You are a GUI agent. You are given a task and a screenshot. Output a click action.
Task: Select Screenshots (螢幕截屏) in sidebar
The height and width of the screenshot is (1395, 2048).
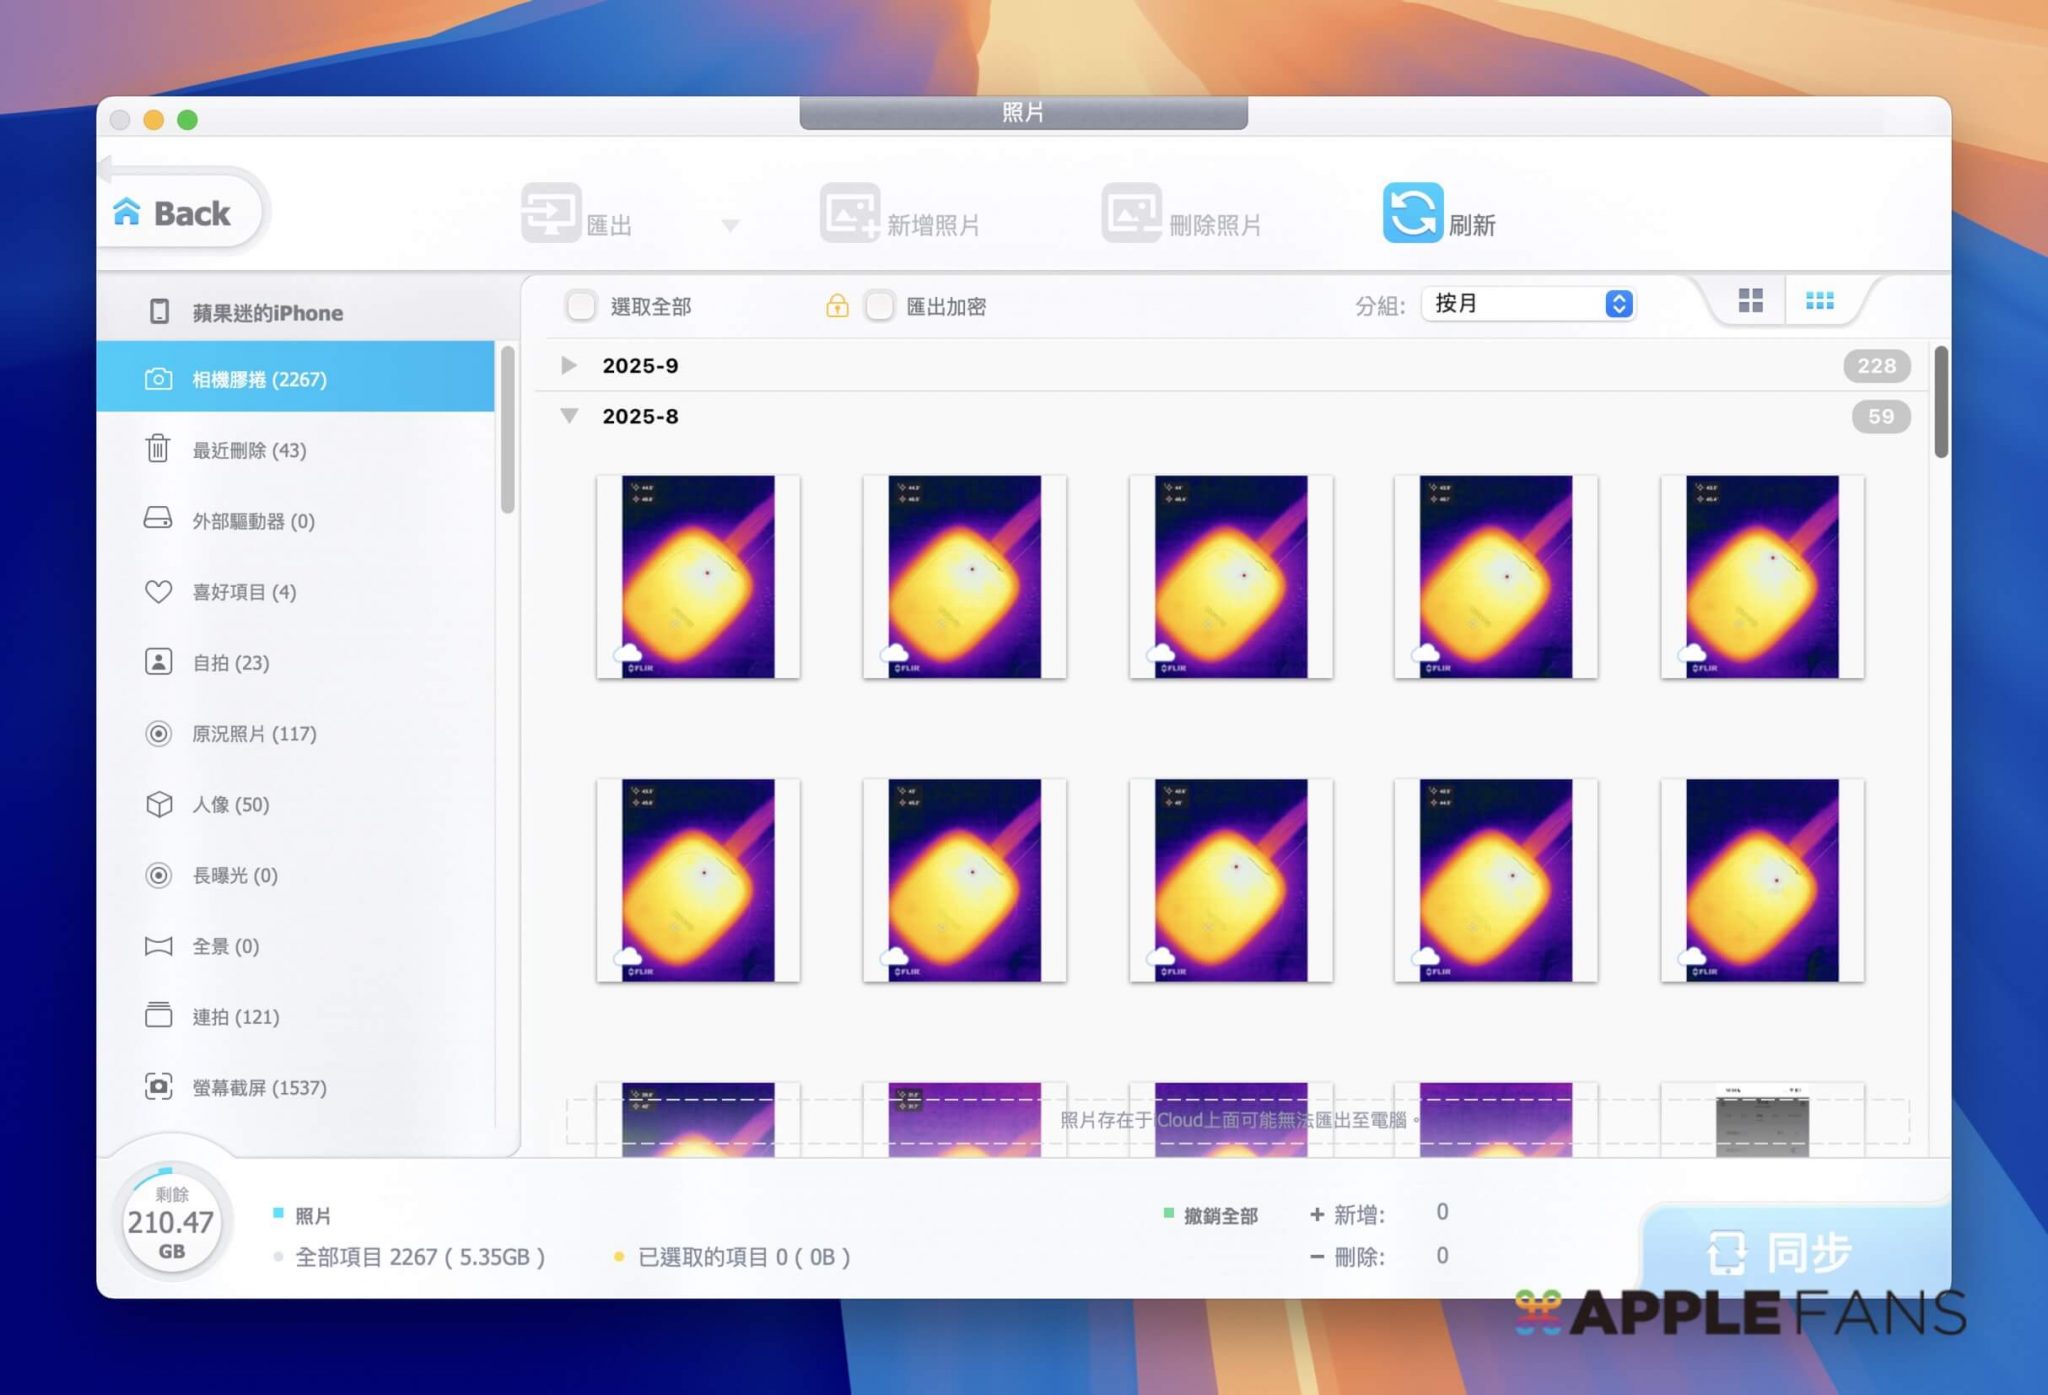tap(259, 1087)
